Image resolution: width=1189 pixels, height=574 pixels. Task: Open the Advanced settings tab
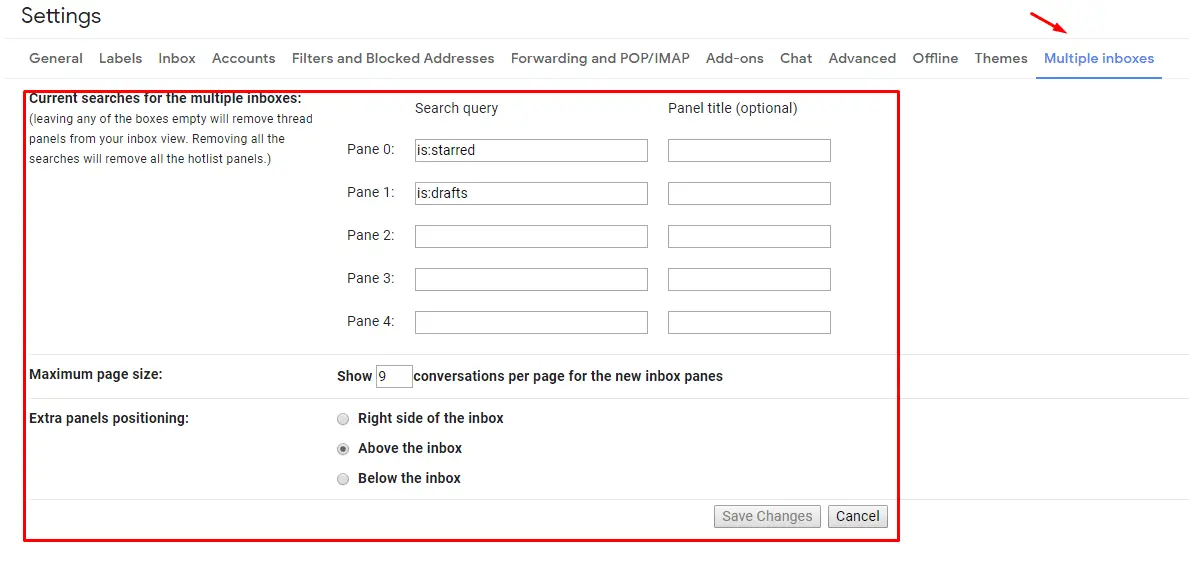click(x=862, y=58)
